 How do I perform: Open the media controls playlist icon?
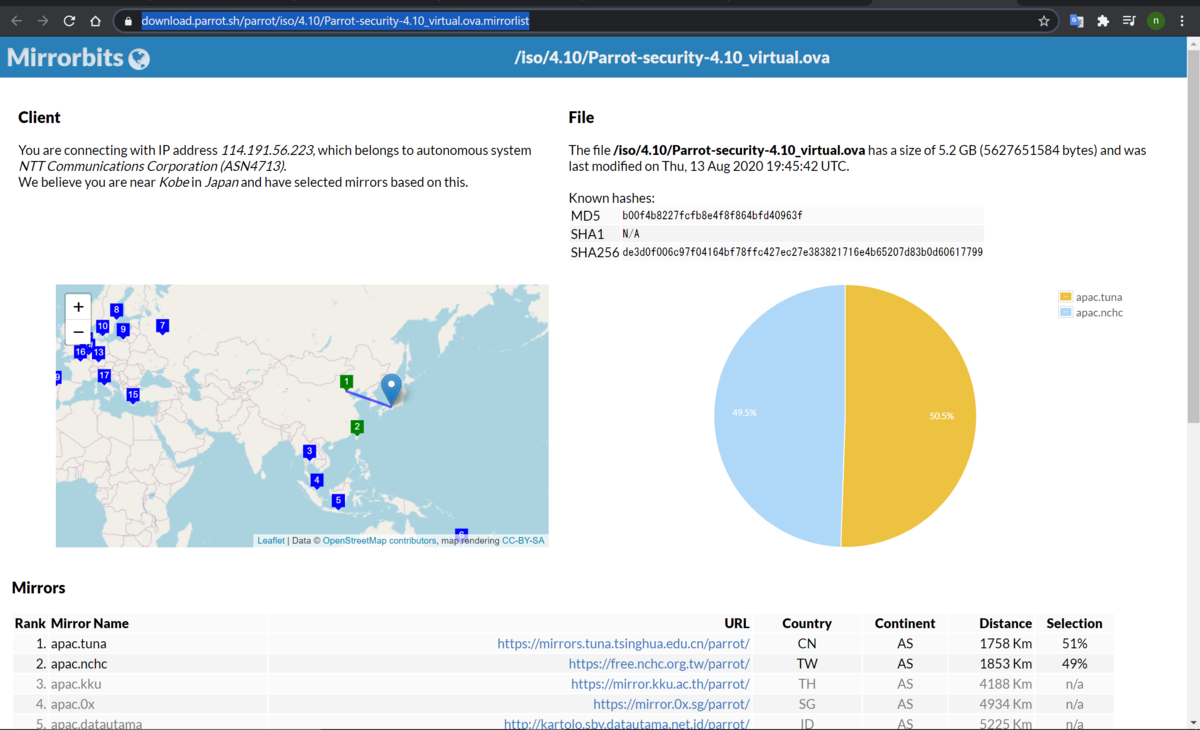pos(1129,20)
